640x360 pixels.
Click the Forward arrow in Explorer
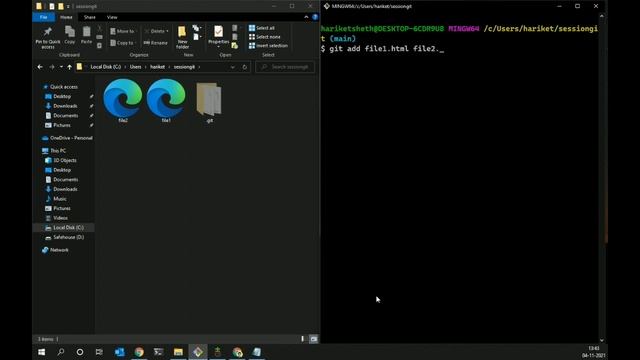tap(52, 67)
